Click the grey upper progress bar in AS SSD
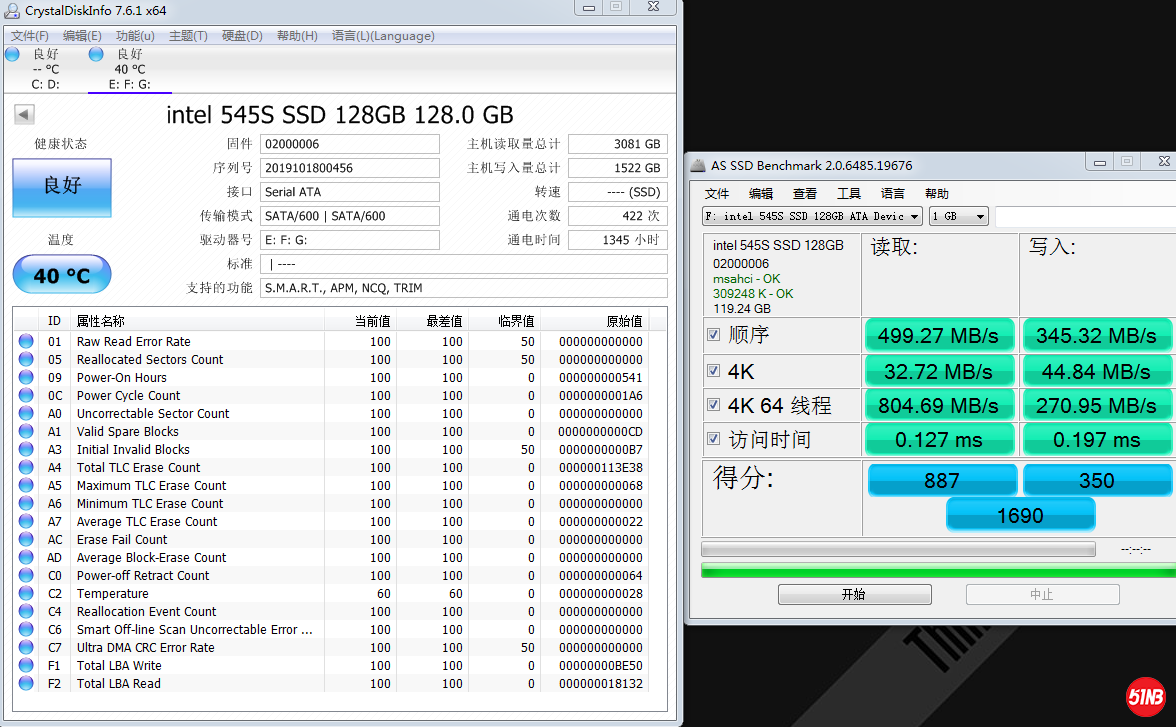This screenshot has width=1176, height=727. click(x=898, y=549)
